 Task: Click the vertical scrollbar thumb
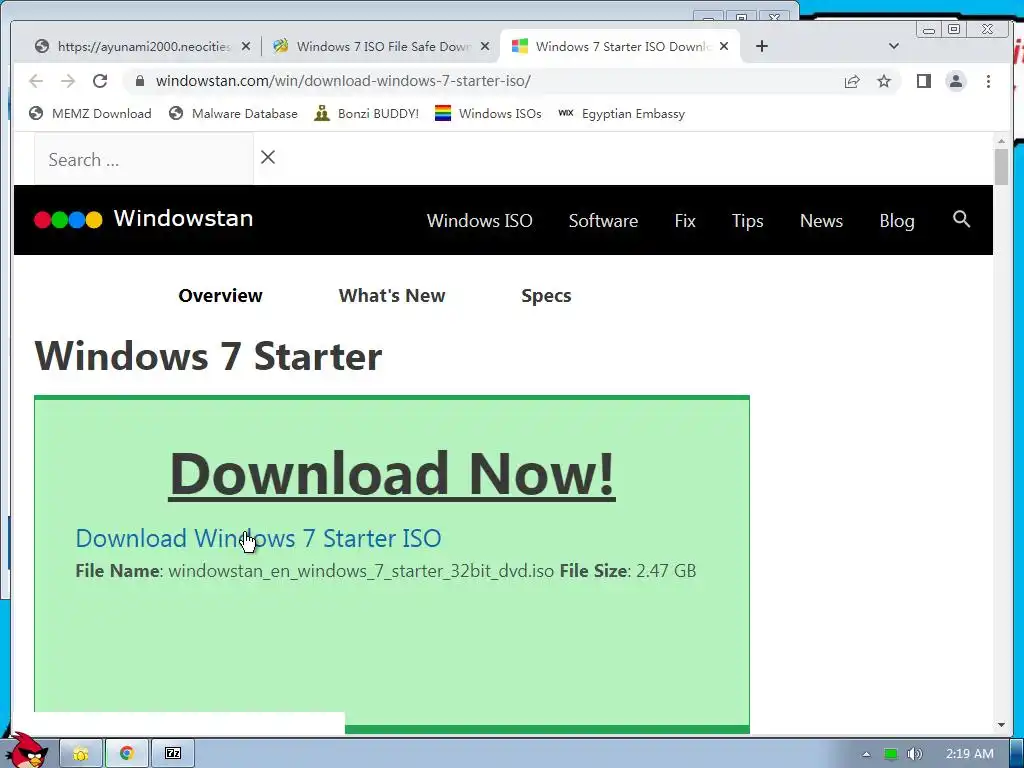tap(1001, 167)
